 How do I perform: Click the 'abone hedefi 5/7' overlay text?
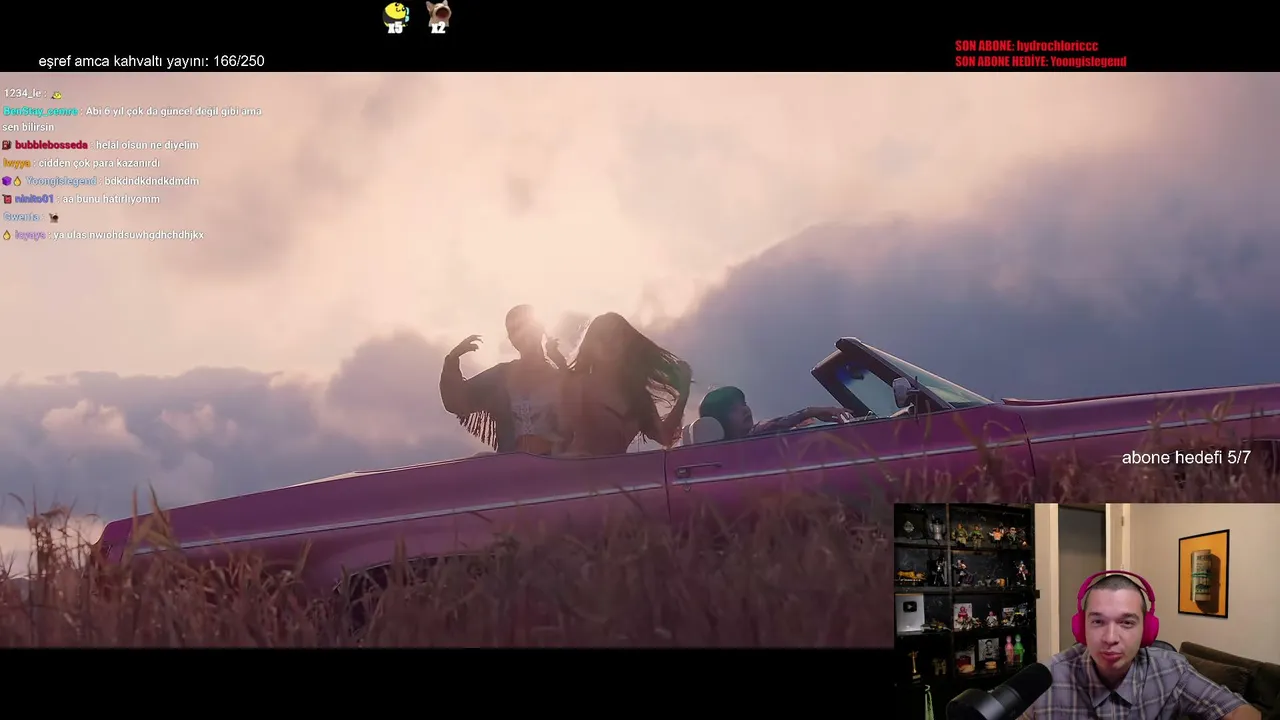click(1186, 457)
